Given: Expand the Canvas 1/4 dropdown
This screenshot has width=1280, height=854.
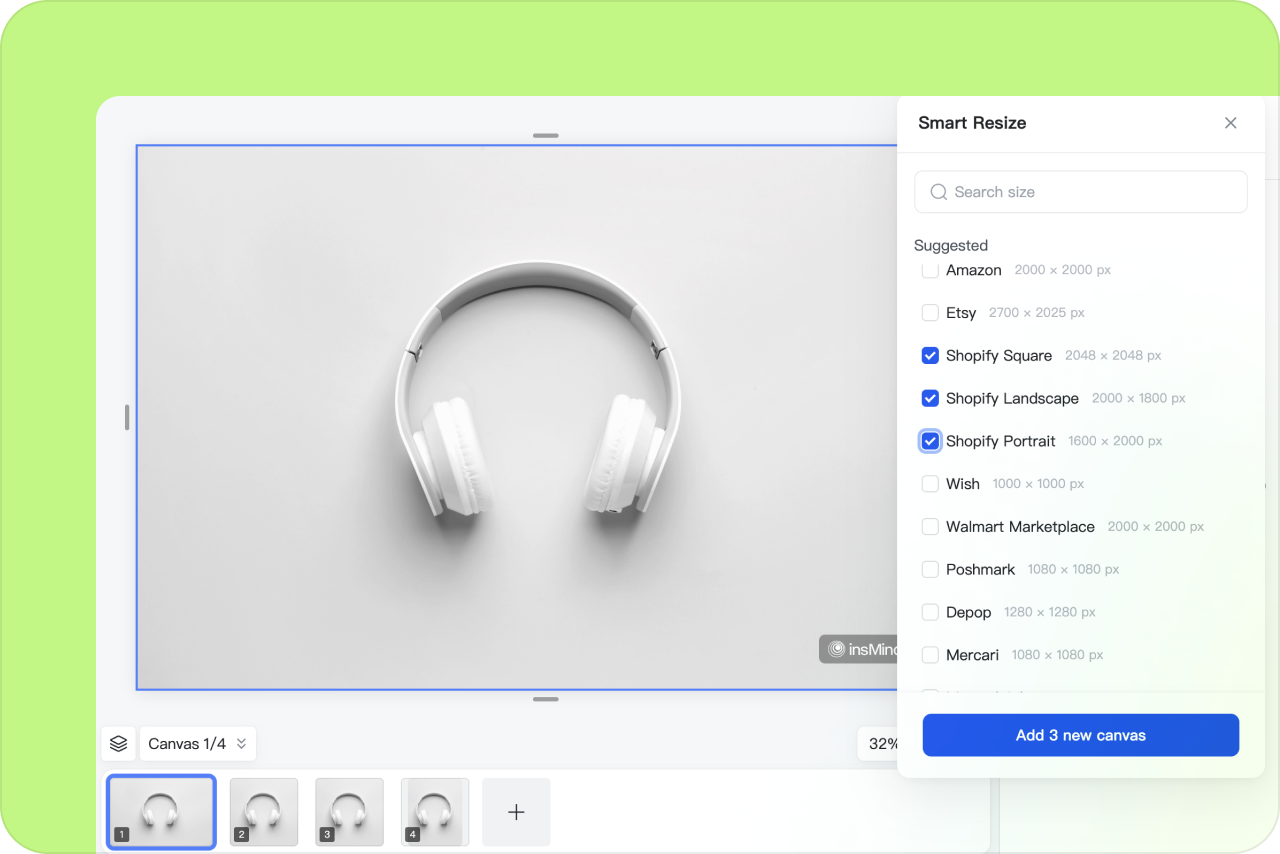Looking at the screenshot, I should (198, 744).
